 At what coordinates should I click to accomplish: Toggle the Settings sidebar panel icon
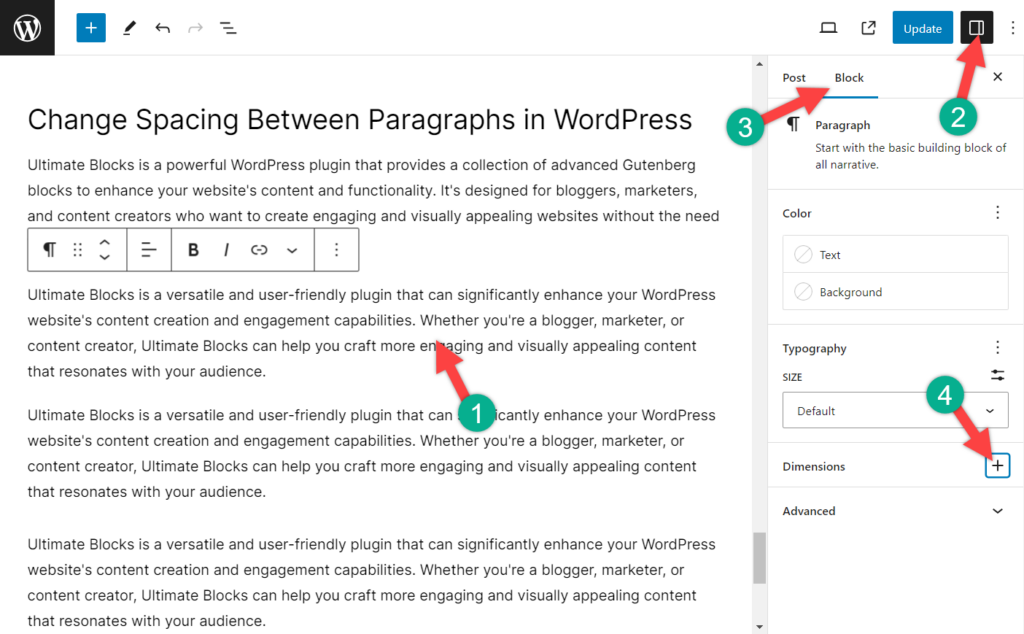[x=976, y=27]
